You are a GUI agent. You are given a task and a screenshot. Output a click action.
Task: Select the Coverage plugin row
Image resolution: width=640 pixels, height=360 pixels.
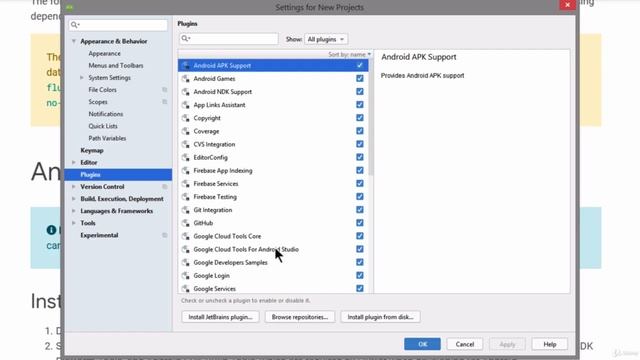coord(273,131)
